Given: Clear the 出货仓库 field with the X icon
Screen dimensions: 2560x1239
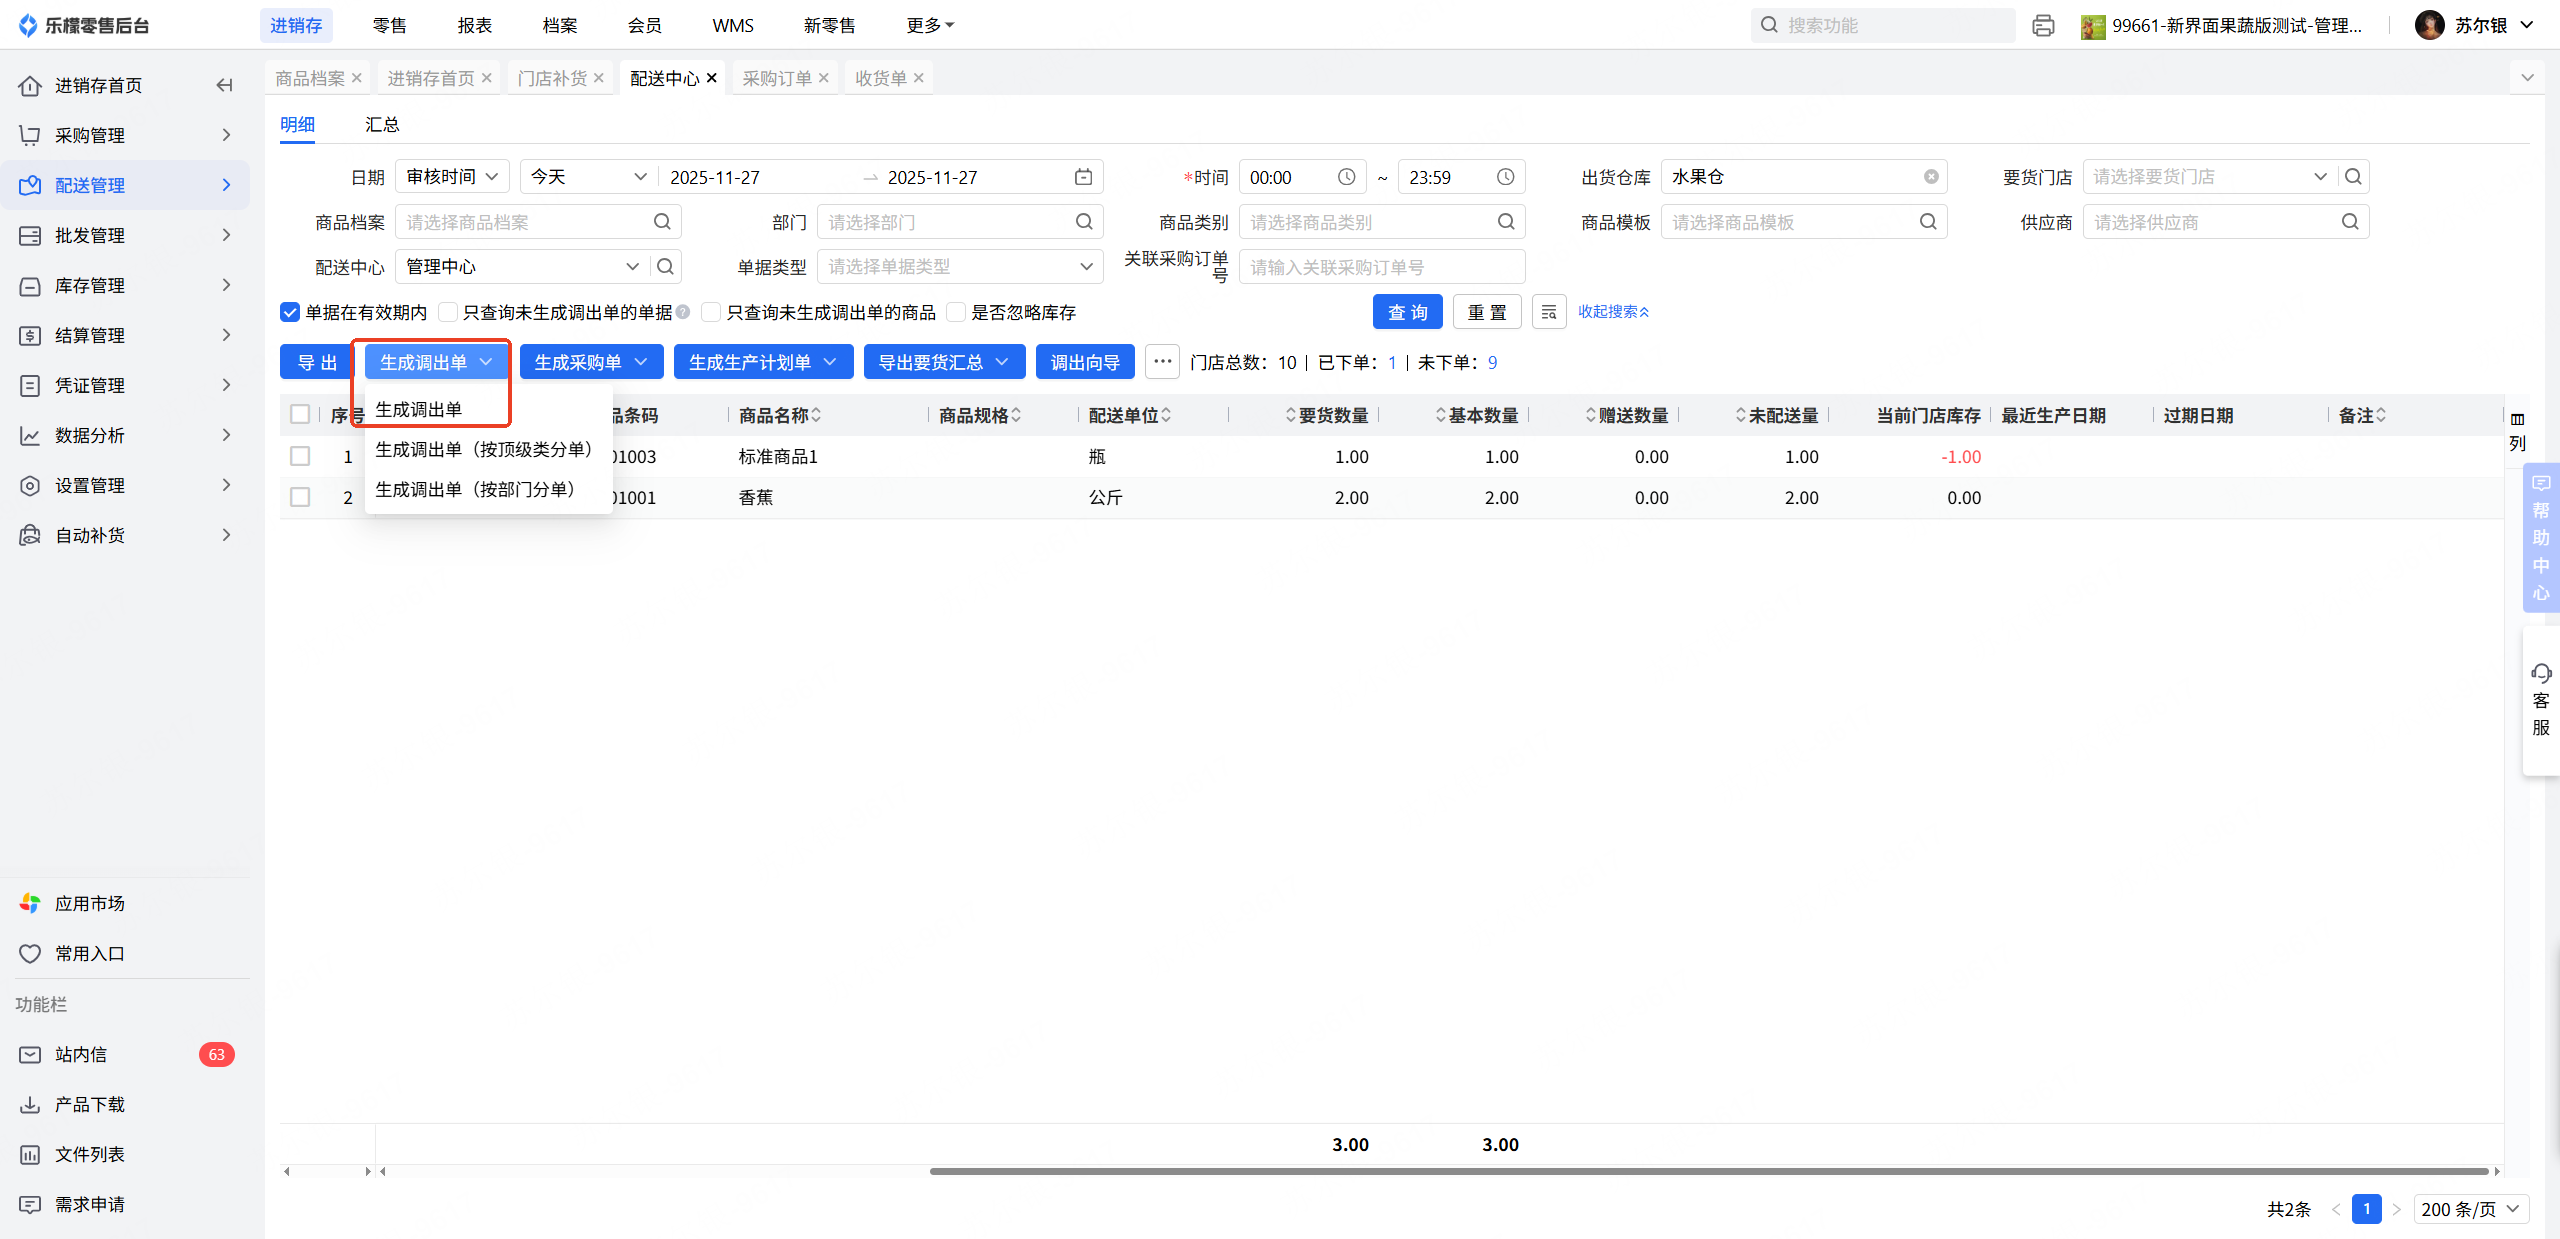Looking at the screenshot, I should 1931,177.
